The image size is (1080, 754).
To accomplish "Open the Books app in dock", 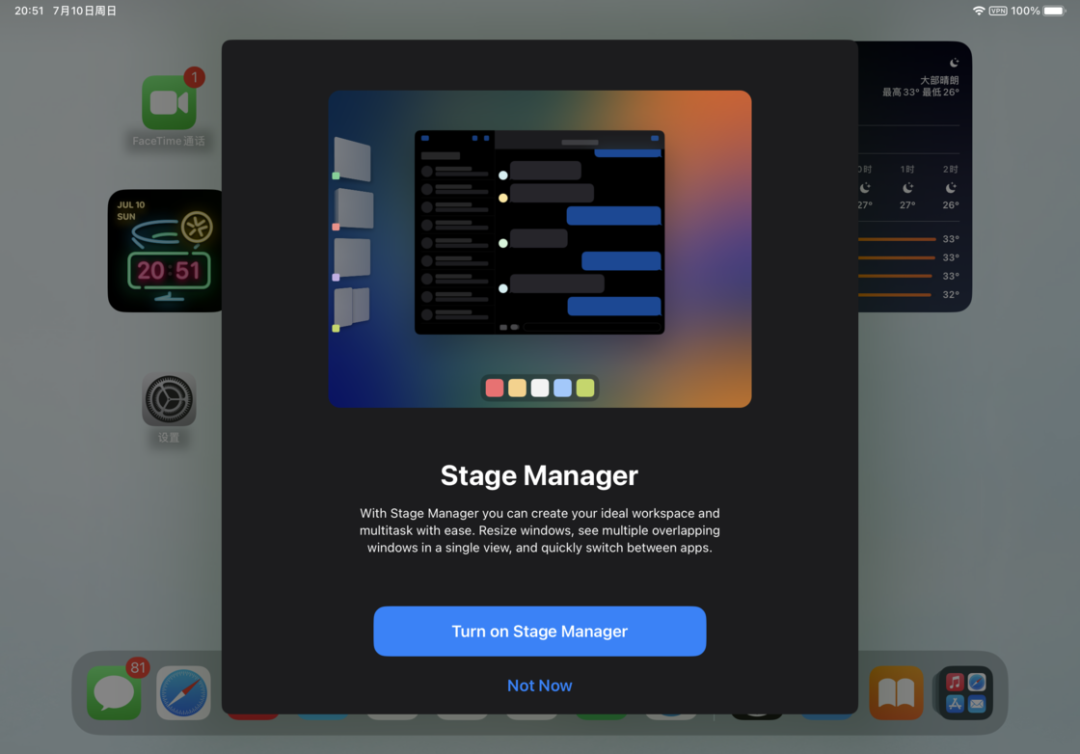I will 896,693.
